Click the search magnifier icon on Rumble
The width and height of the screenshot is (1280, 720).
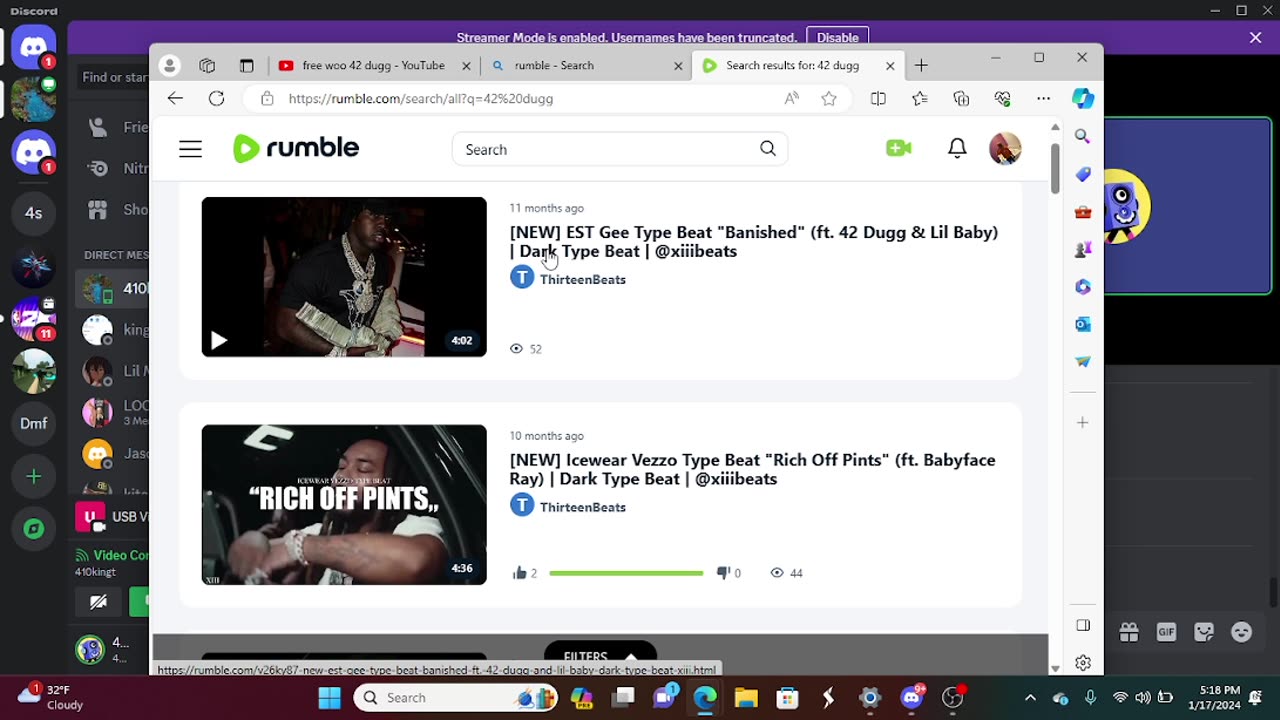click(768, 149)
